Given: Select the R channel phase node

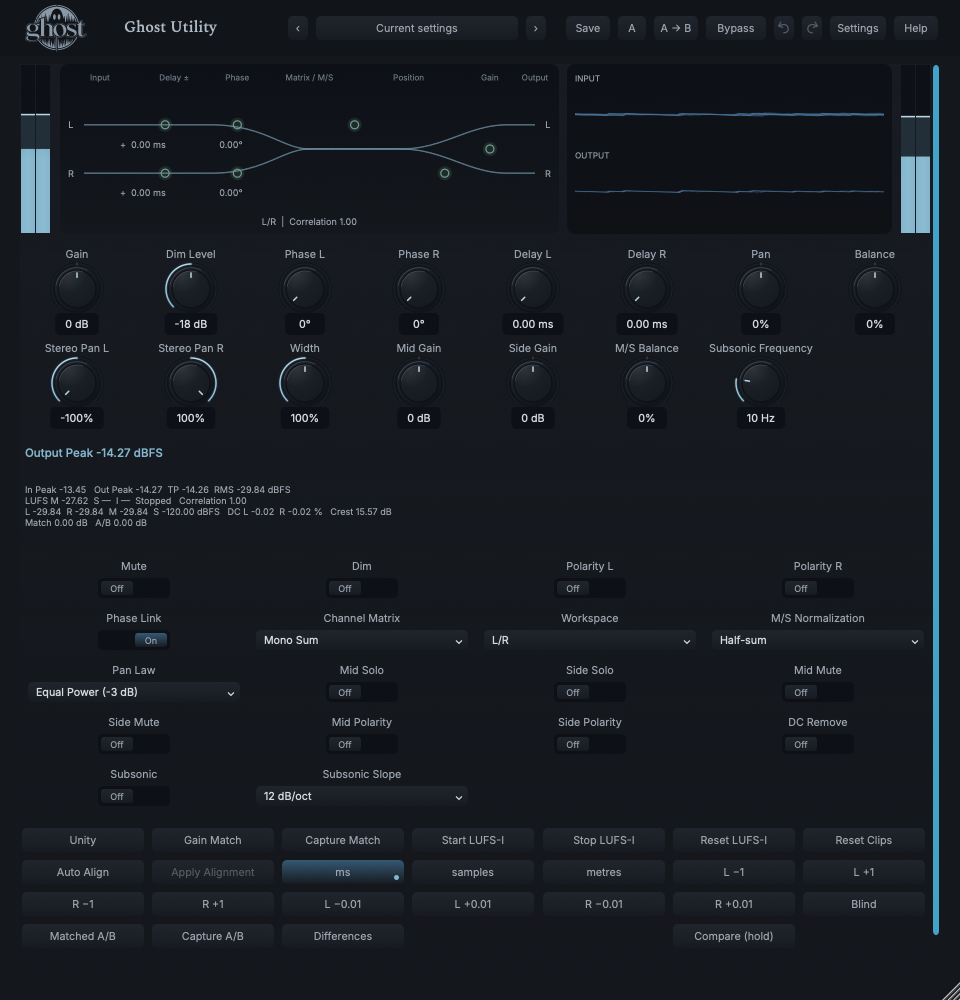Looking at the screenshot, I should point(237,173).
